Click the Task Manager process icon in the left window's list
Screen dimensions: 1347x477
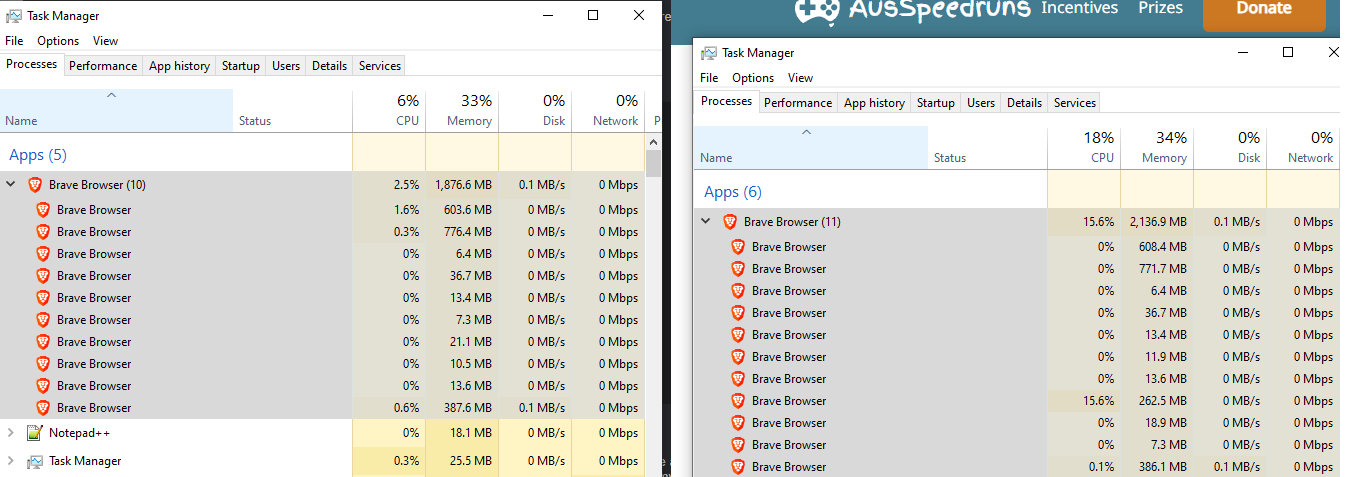click(x=35, y=461)
